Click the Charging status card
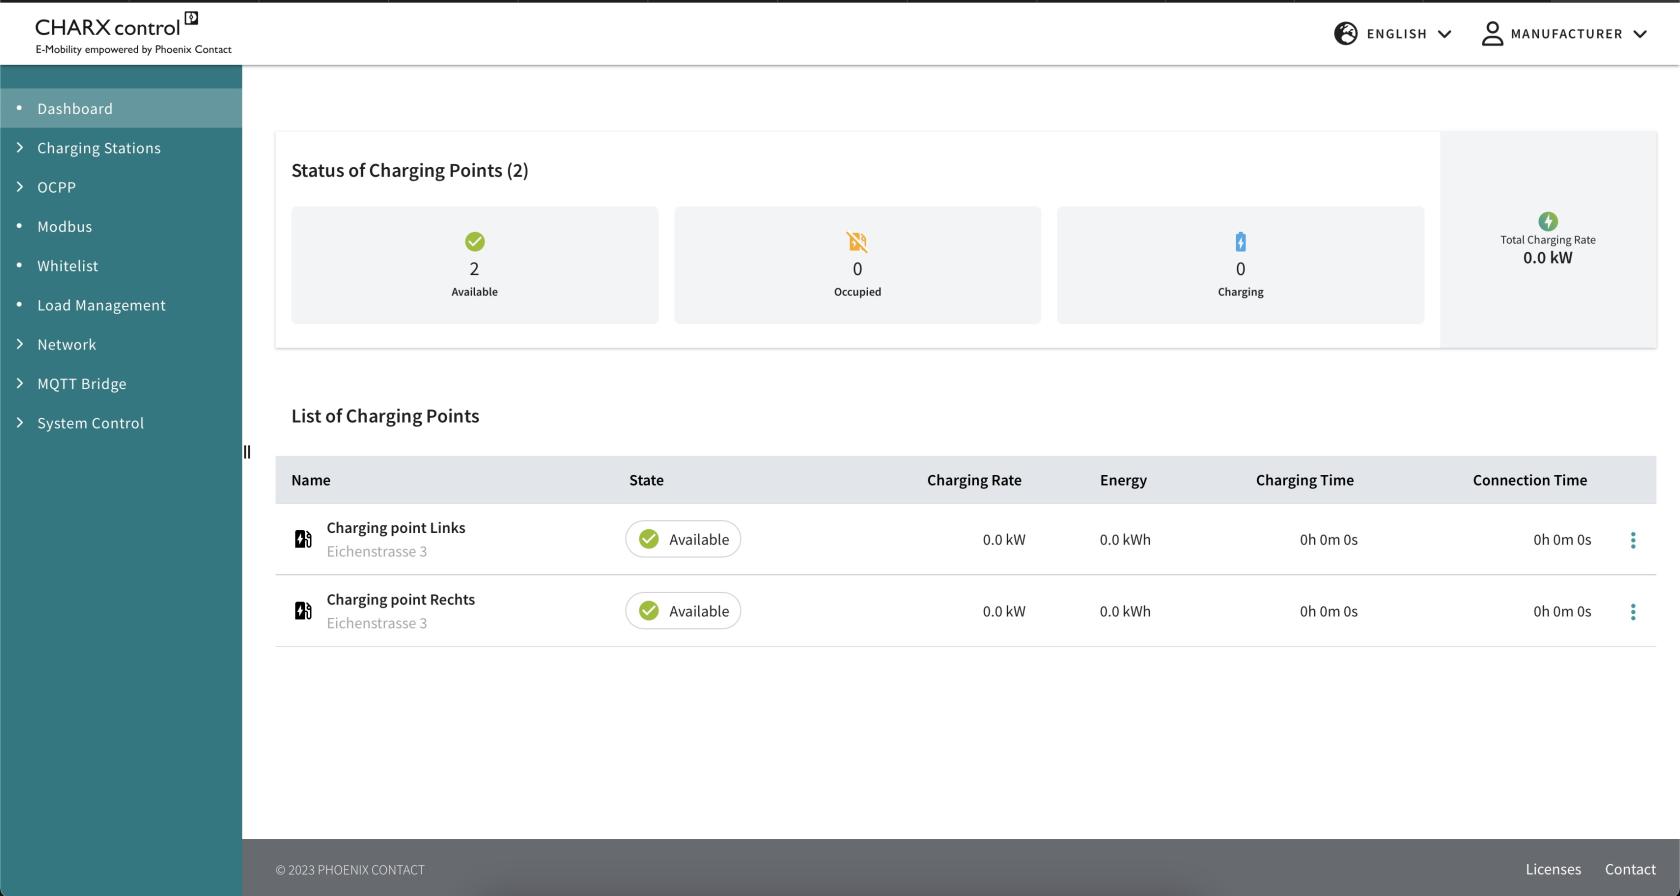 click(1240, 265)
